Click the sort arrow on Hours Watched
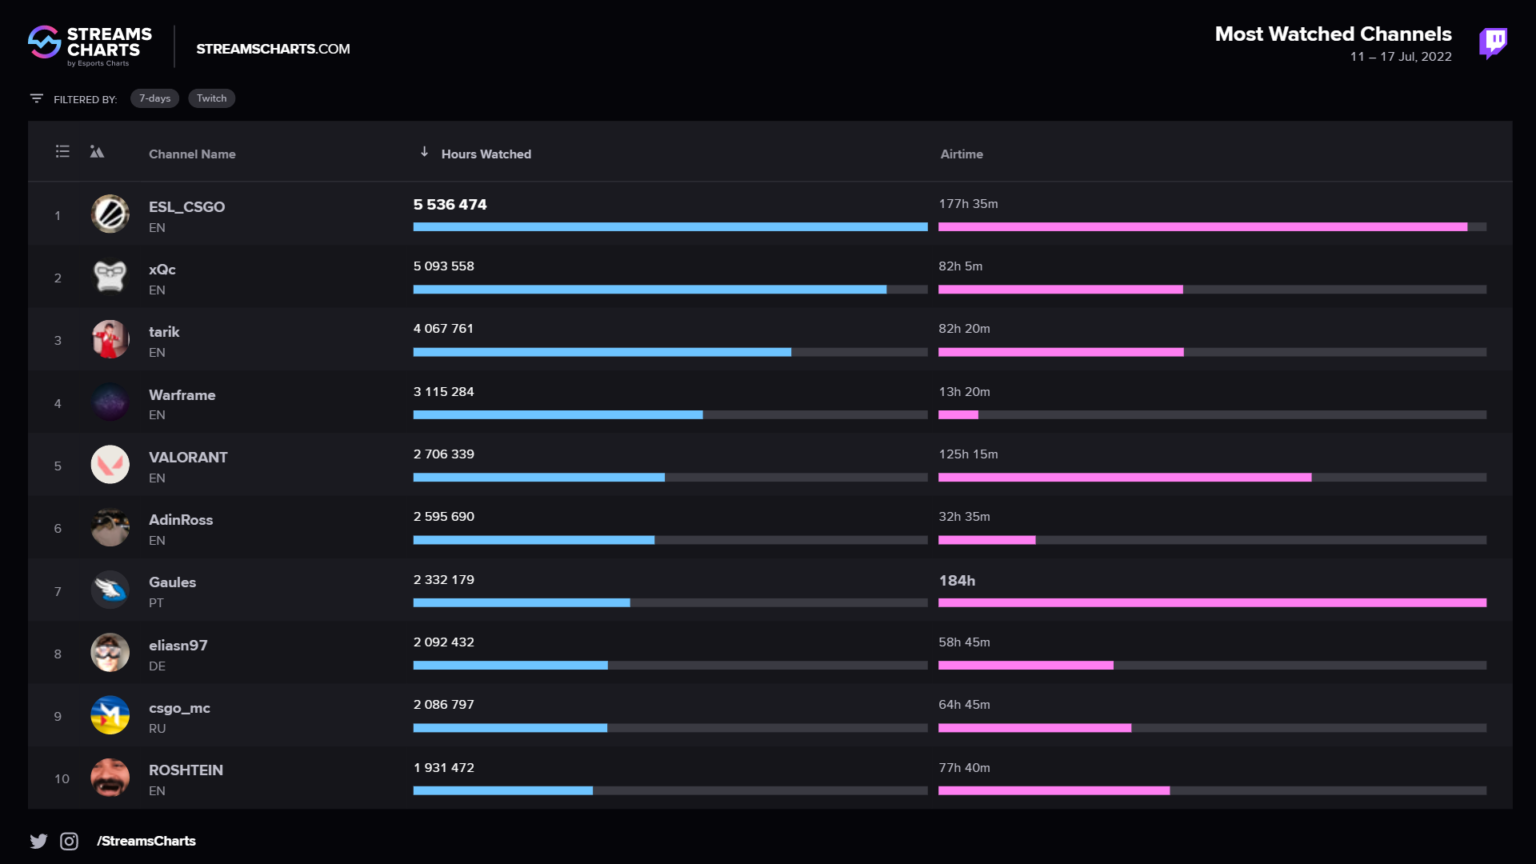This screenshot has width=1536, height=864. pyautogui.click(x=425, y=152)
